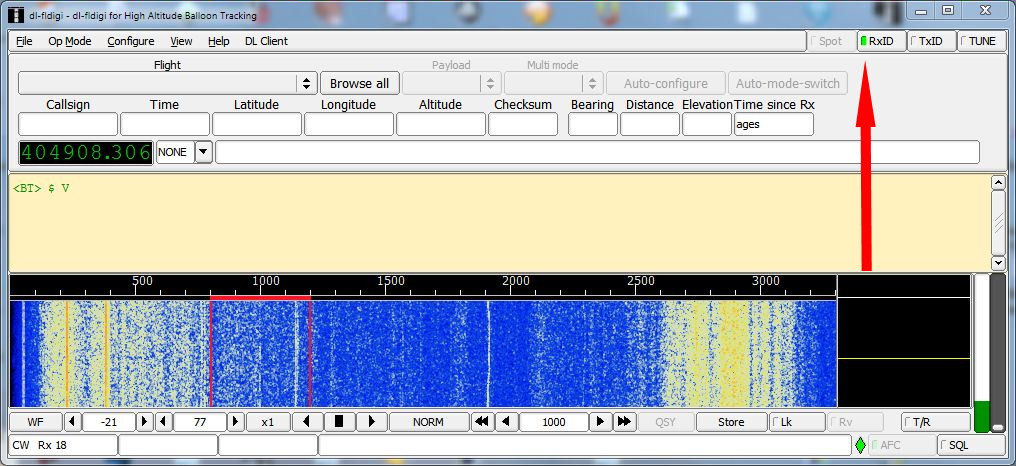Click the <BT> $ V received text
Image resolution: width=1016 pixels, height=466 pixels.
point(41,188)
